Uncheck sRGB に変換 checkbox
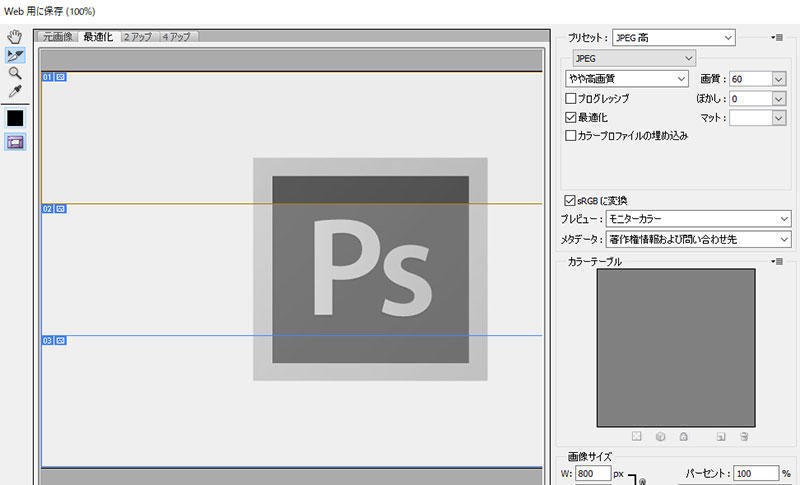Viewport: 800px width, 485px height. 570,200
